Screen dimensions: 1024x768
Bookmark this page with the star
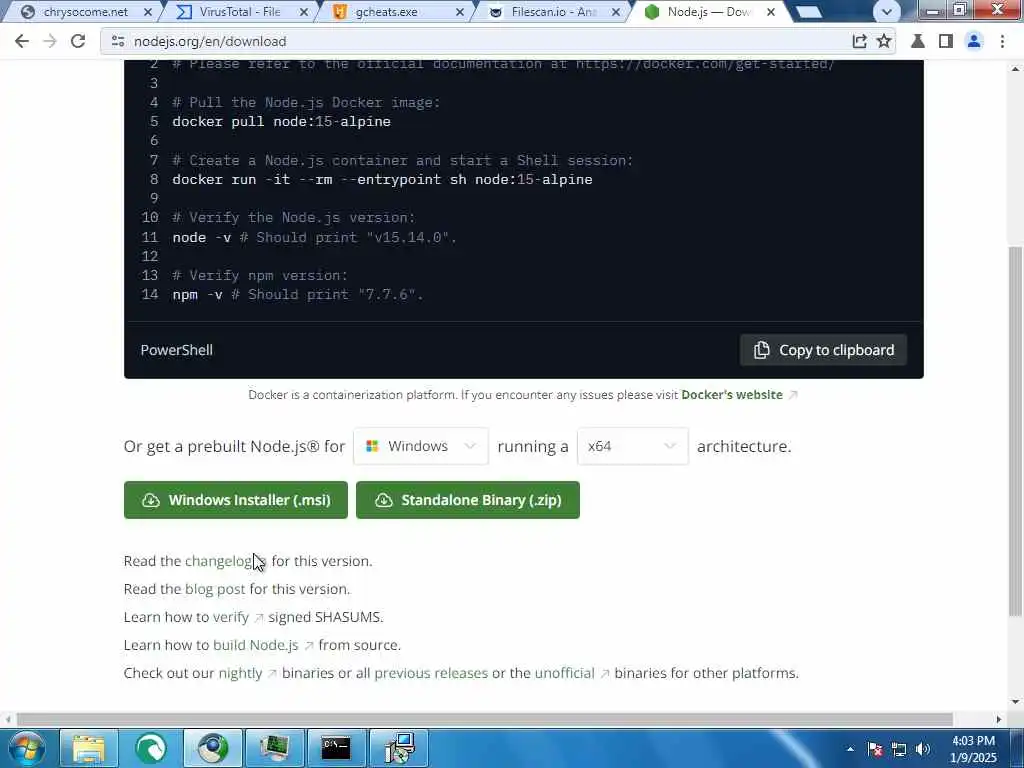pos(884,41)
